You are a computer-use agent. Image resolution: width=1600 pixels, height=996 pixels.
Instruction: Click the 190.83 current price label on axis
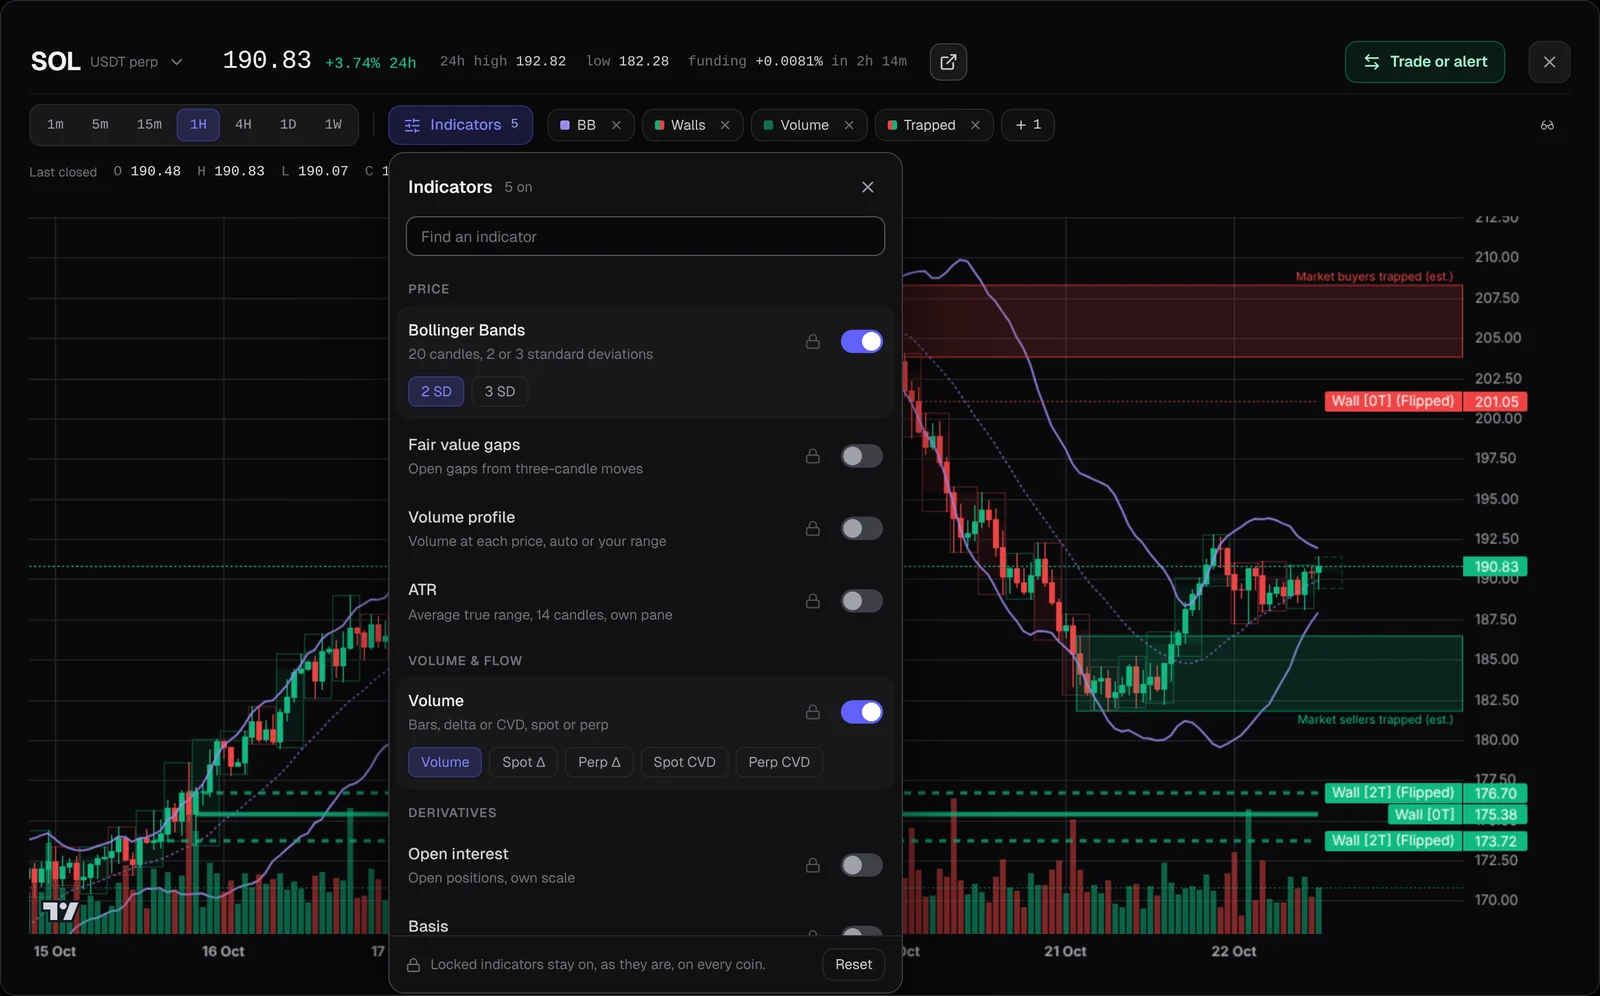(x=1495, y=567)
